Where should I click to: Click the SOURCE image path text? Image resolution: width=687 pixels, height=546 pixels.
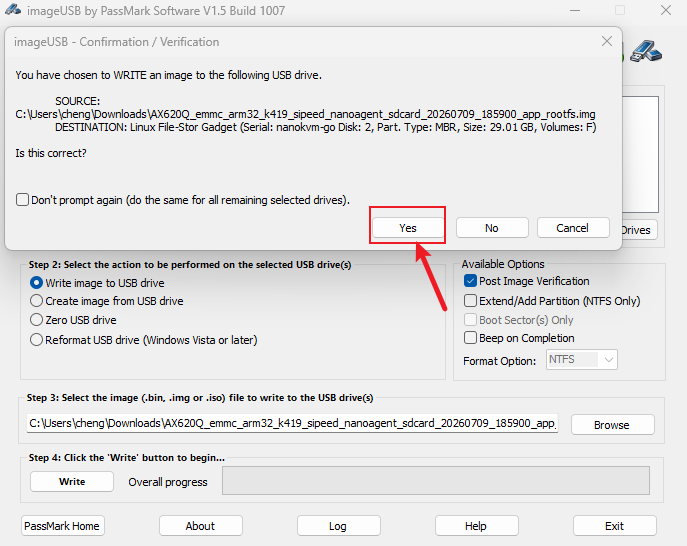tap(305, 114)
